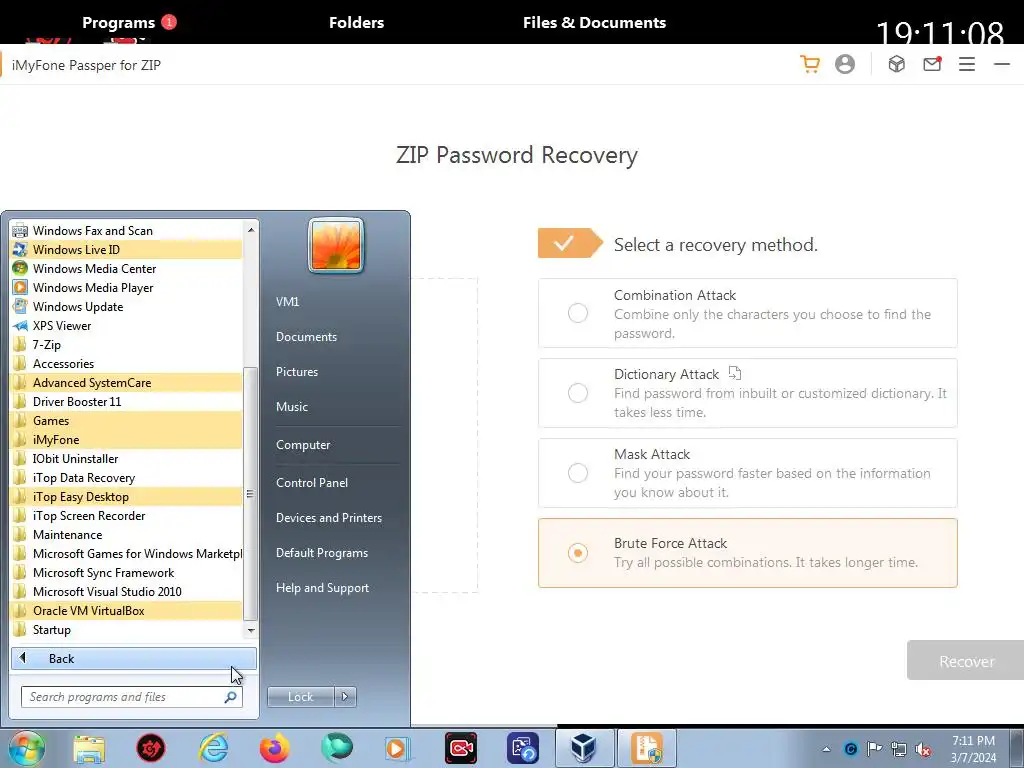Viewport: 1024px width, 768px height.
Task: Open the shutdown options arrow next to Lock
Action: click(345, 697)
